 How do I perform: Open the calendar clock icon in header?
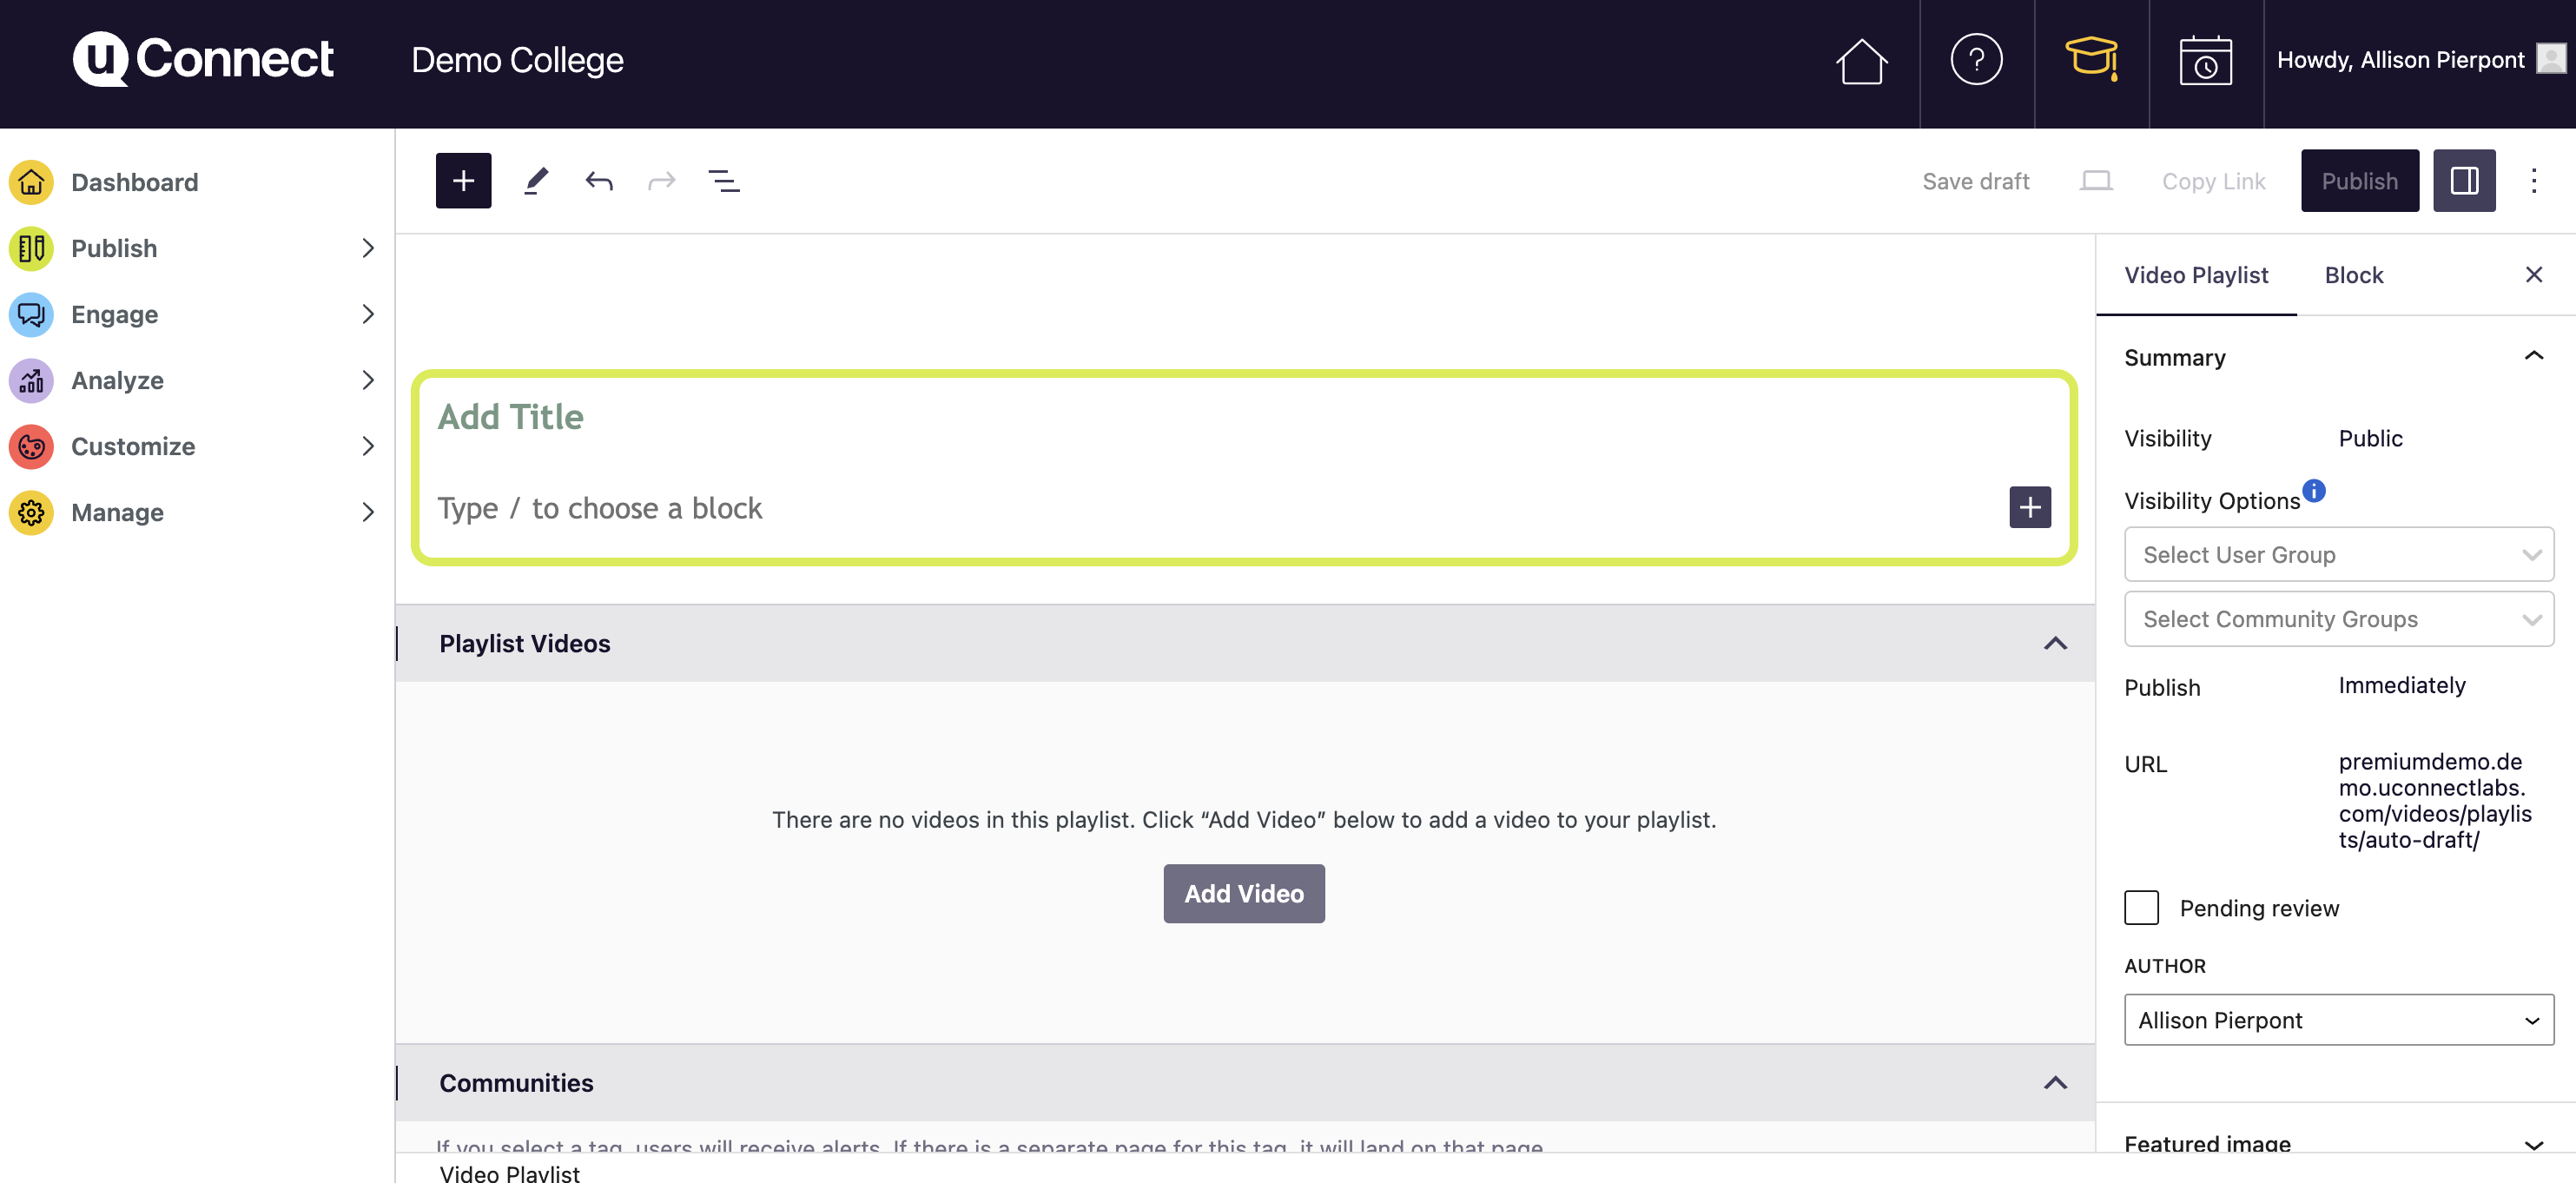pos(2204,60)
